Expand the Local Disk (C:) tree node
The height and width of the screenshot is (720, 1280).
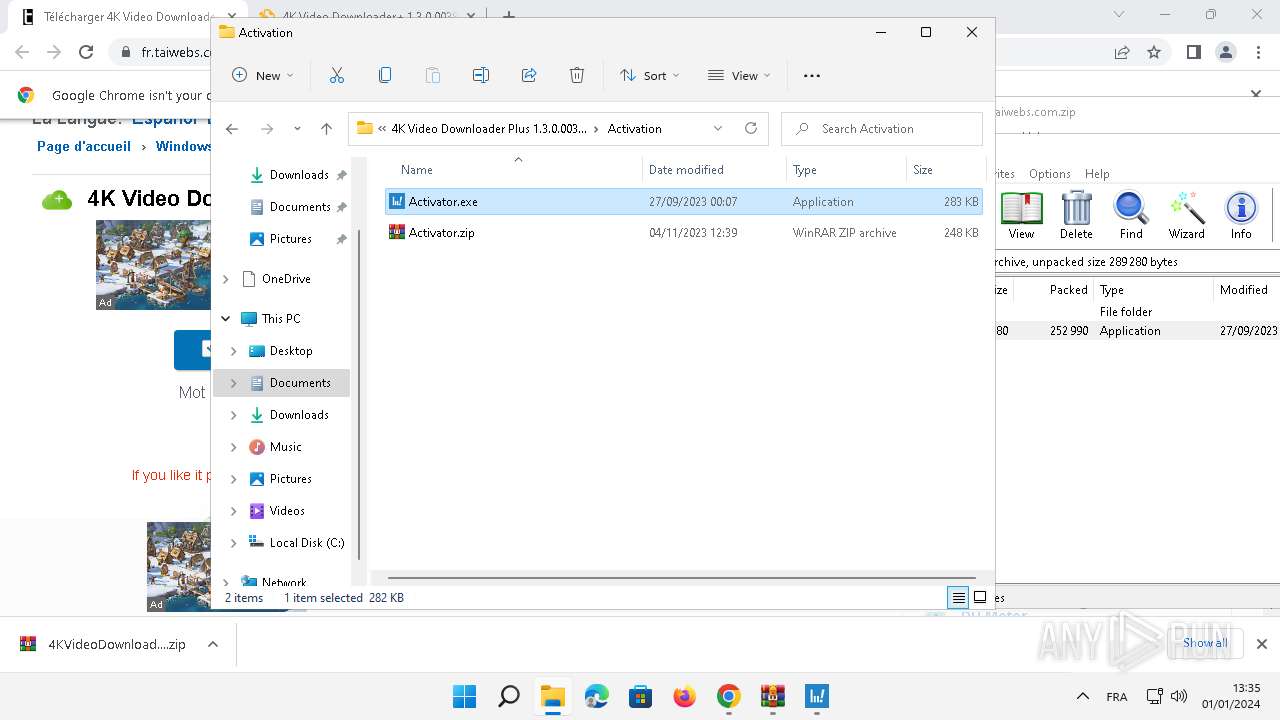click(234, 543)
